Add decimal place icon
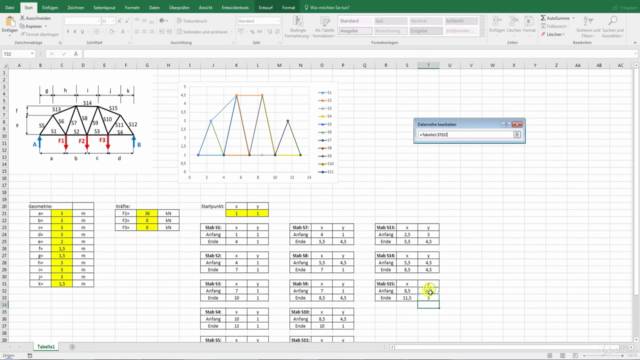Viewport: 640px width, 360px height. click(x=269, y=32)
